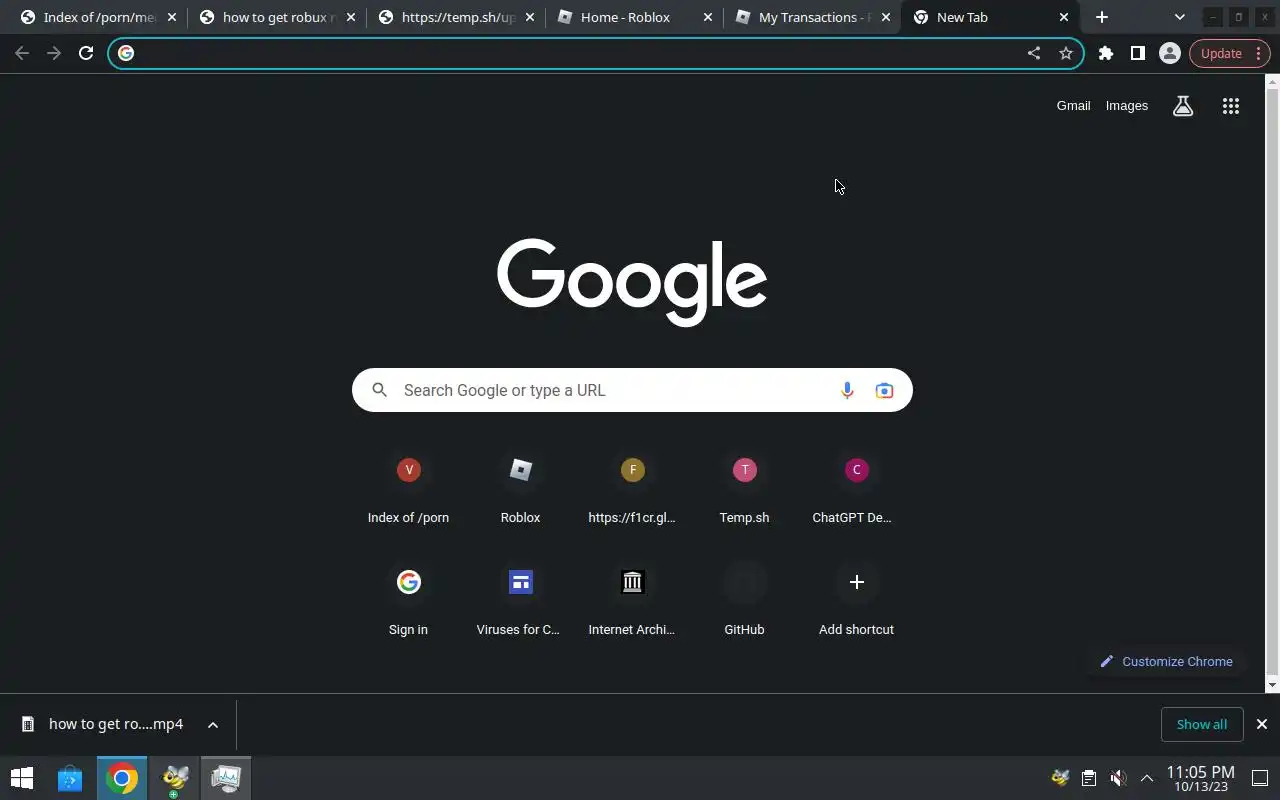The width and height of the screenshot is (1280, 800).
Task: Open the https://f1cr.gl... shortcut
Action: (x=632, y=488)
